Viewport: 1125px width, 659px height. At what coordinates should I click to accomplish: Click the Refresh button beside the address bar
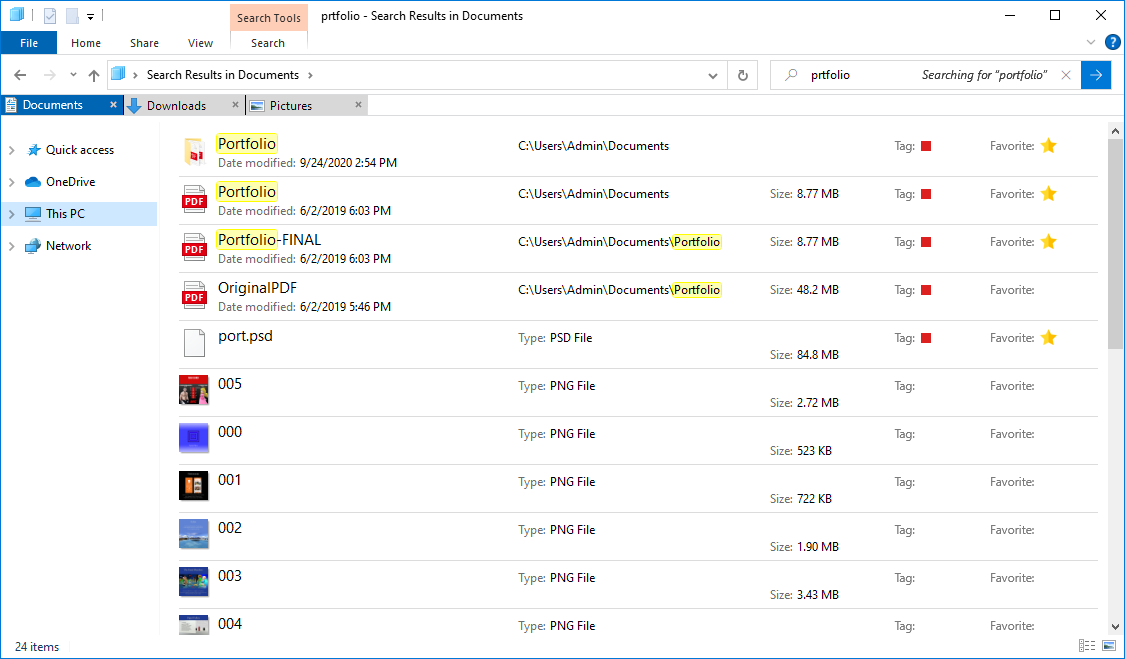[742, 75]
